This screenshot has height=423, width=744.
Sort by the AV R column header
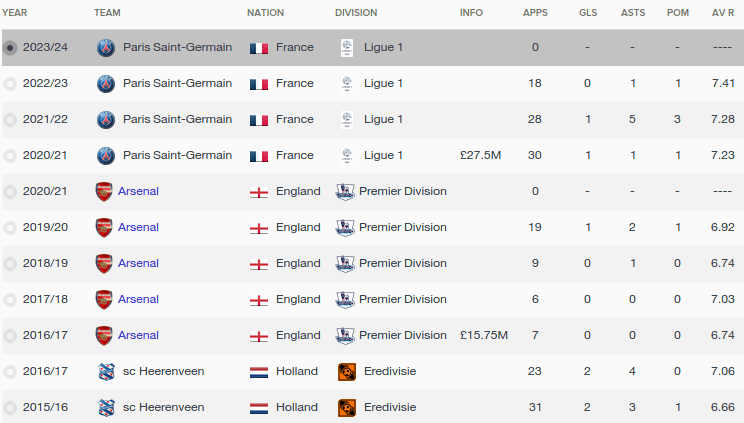tap(723, 13)
